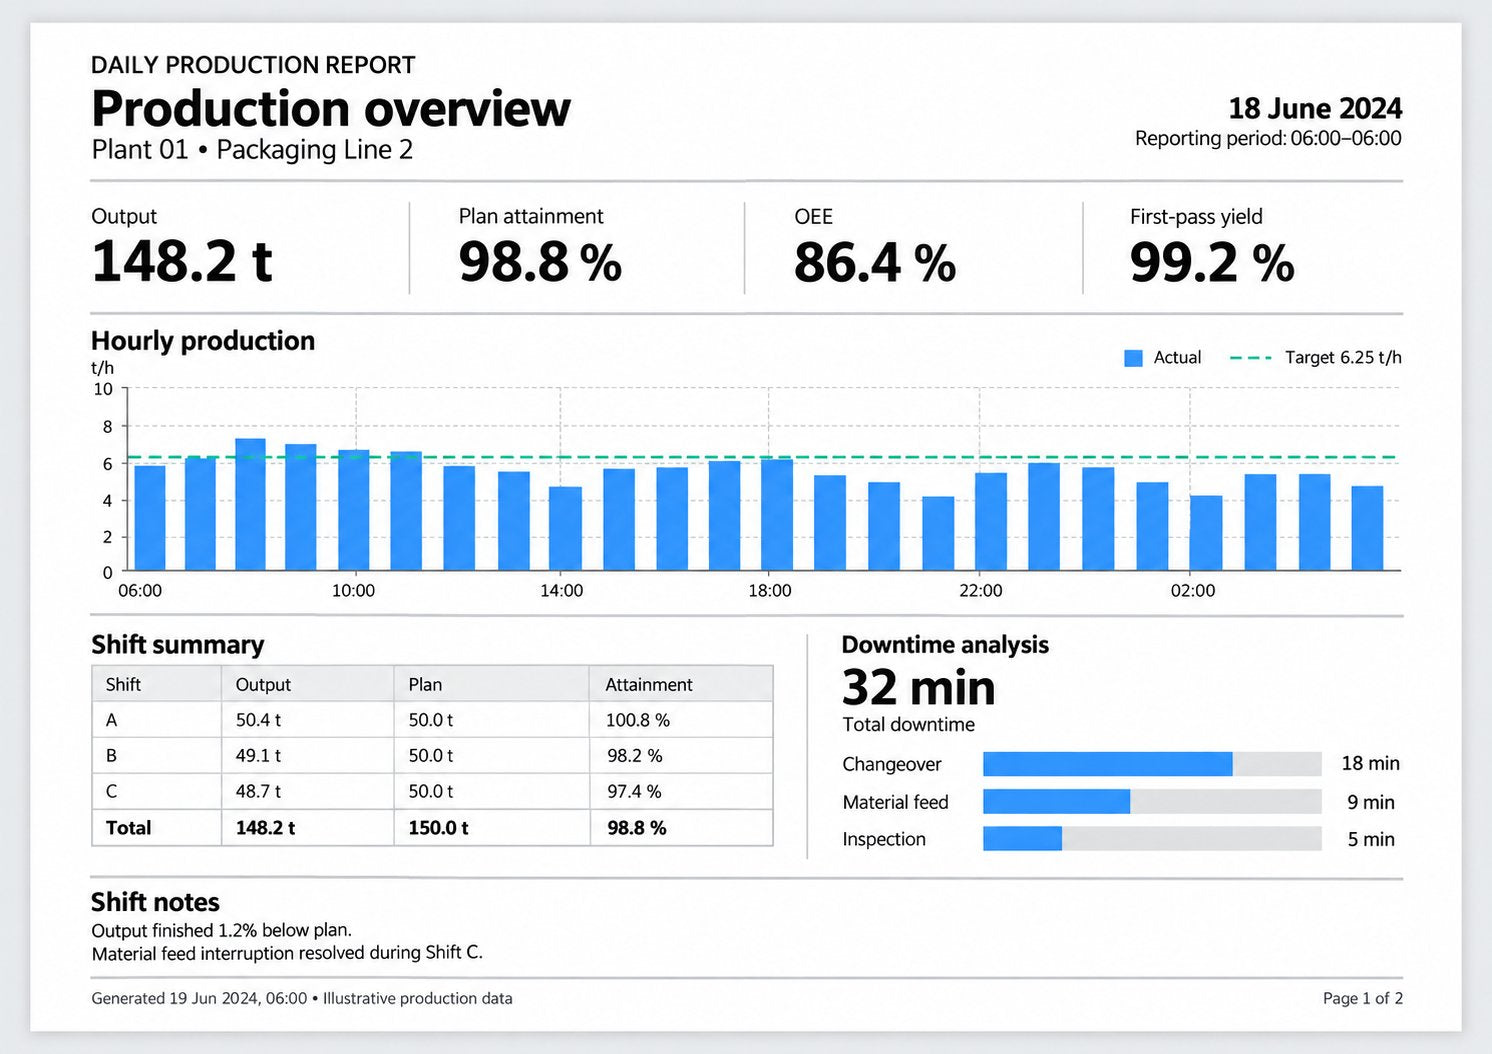
Task: Click the 'Plan' column header
Action: point(425,685)
